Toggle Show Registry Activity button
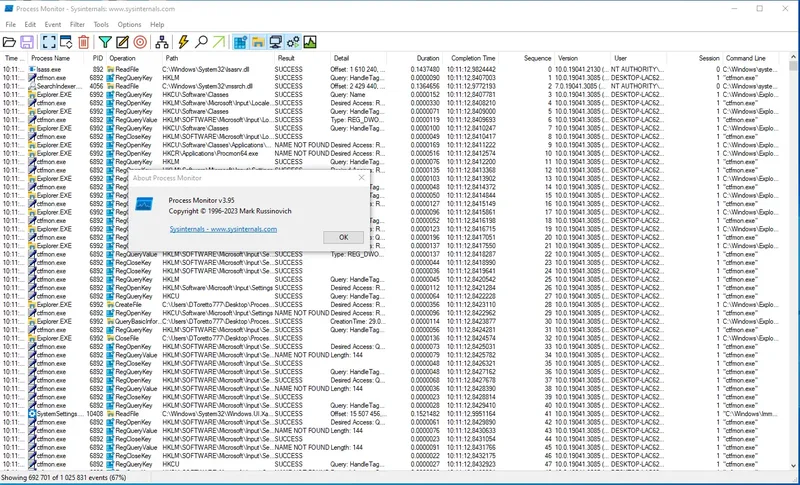800x485 pixels. (240, 42)
